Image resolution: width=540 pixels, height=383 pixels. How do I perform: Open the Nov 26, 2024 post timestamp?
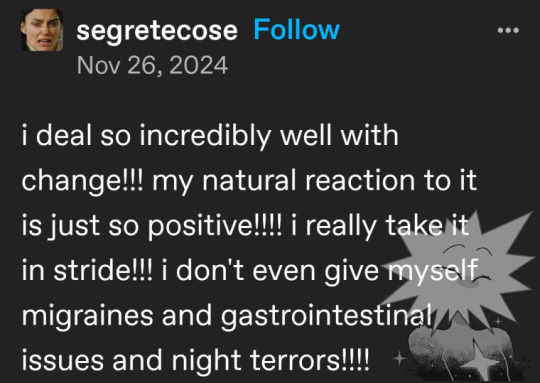click(x=152, y=65)
